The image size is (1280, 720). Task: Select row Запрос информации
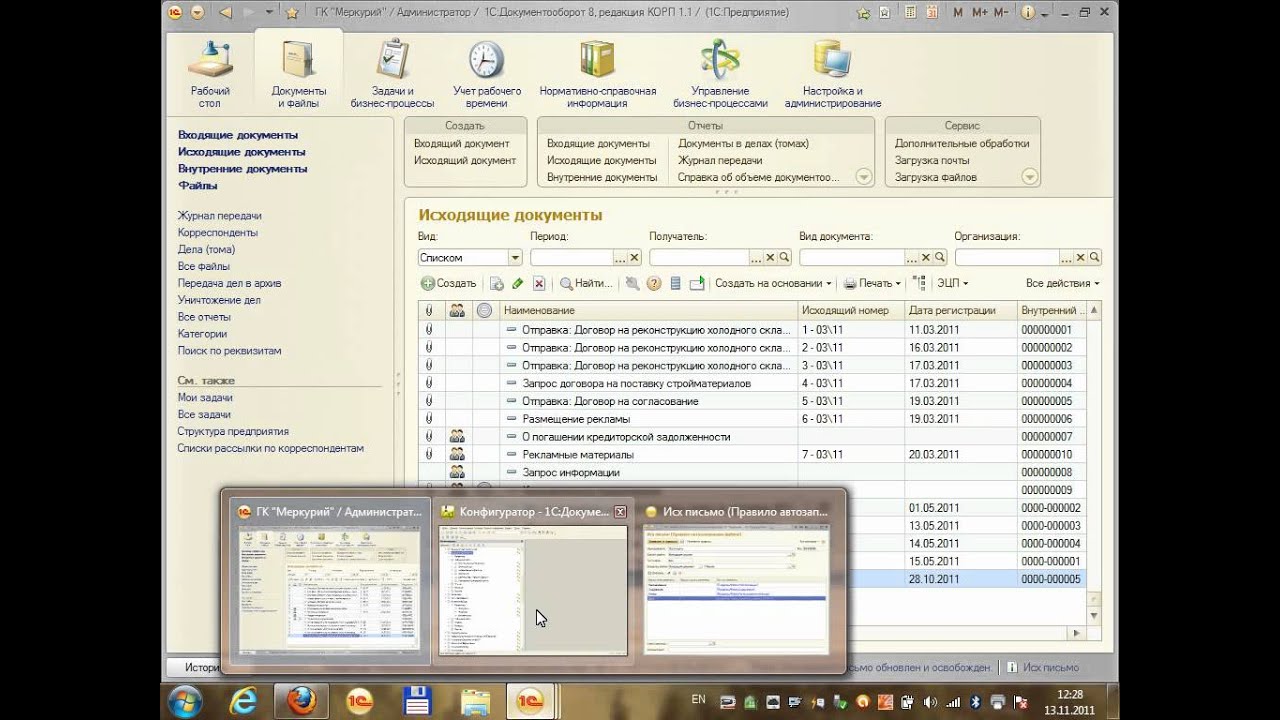(x=752, y=472)
